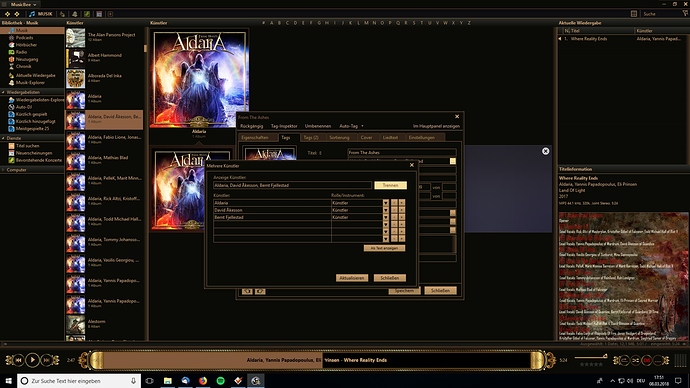Click the volume slider

(x=591, y=357)
